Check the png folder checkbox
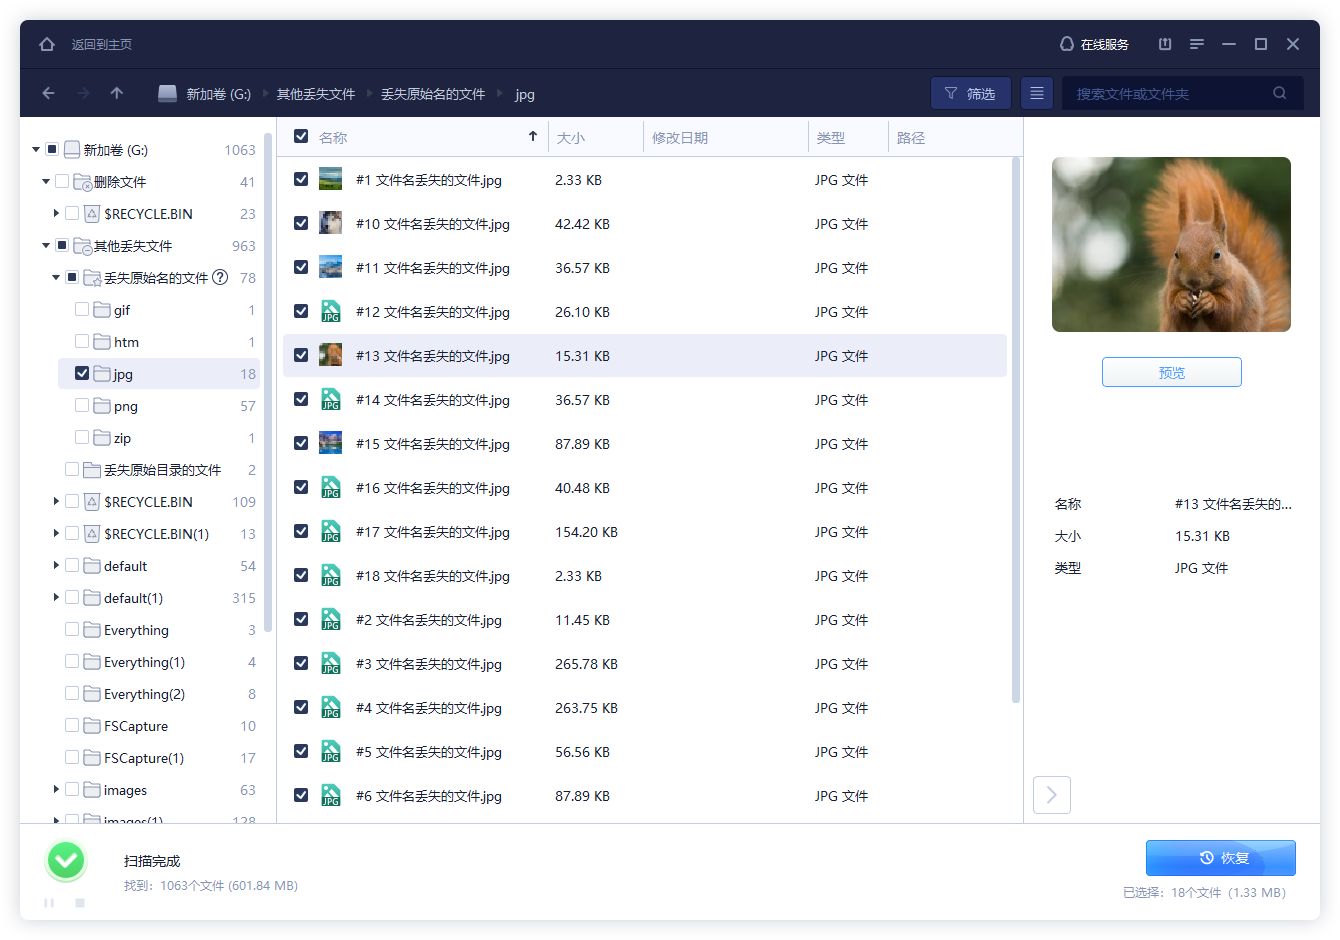This screenshot has height=940, width=1340. click(x=82, y=406)
